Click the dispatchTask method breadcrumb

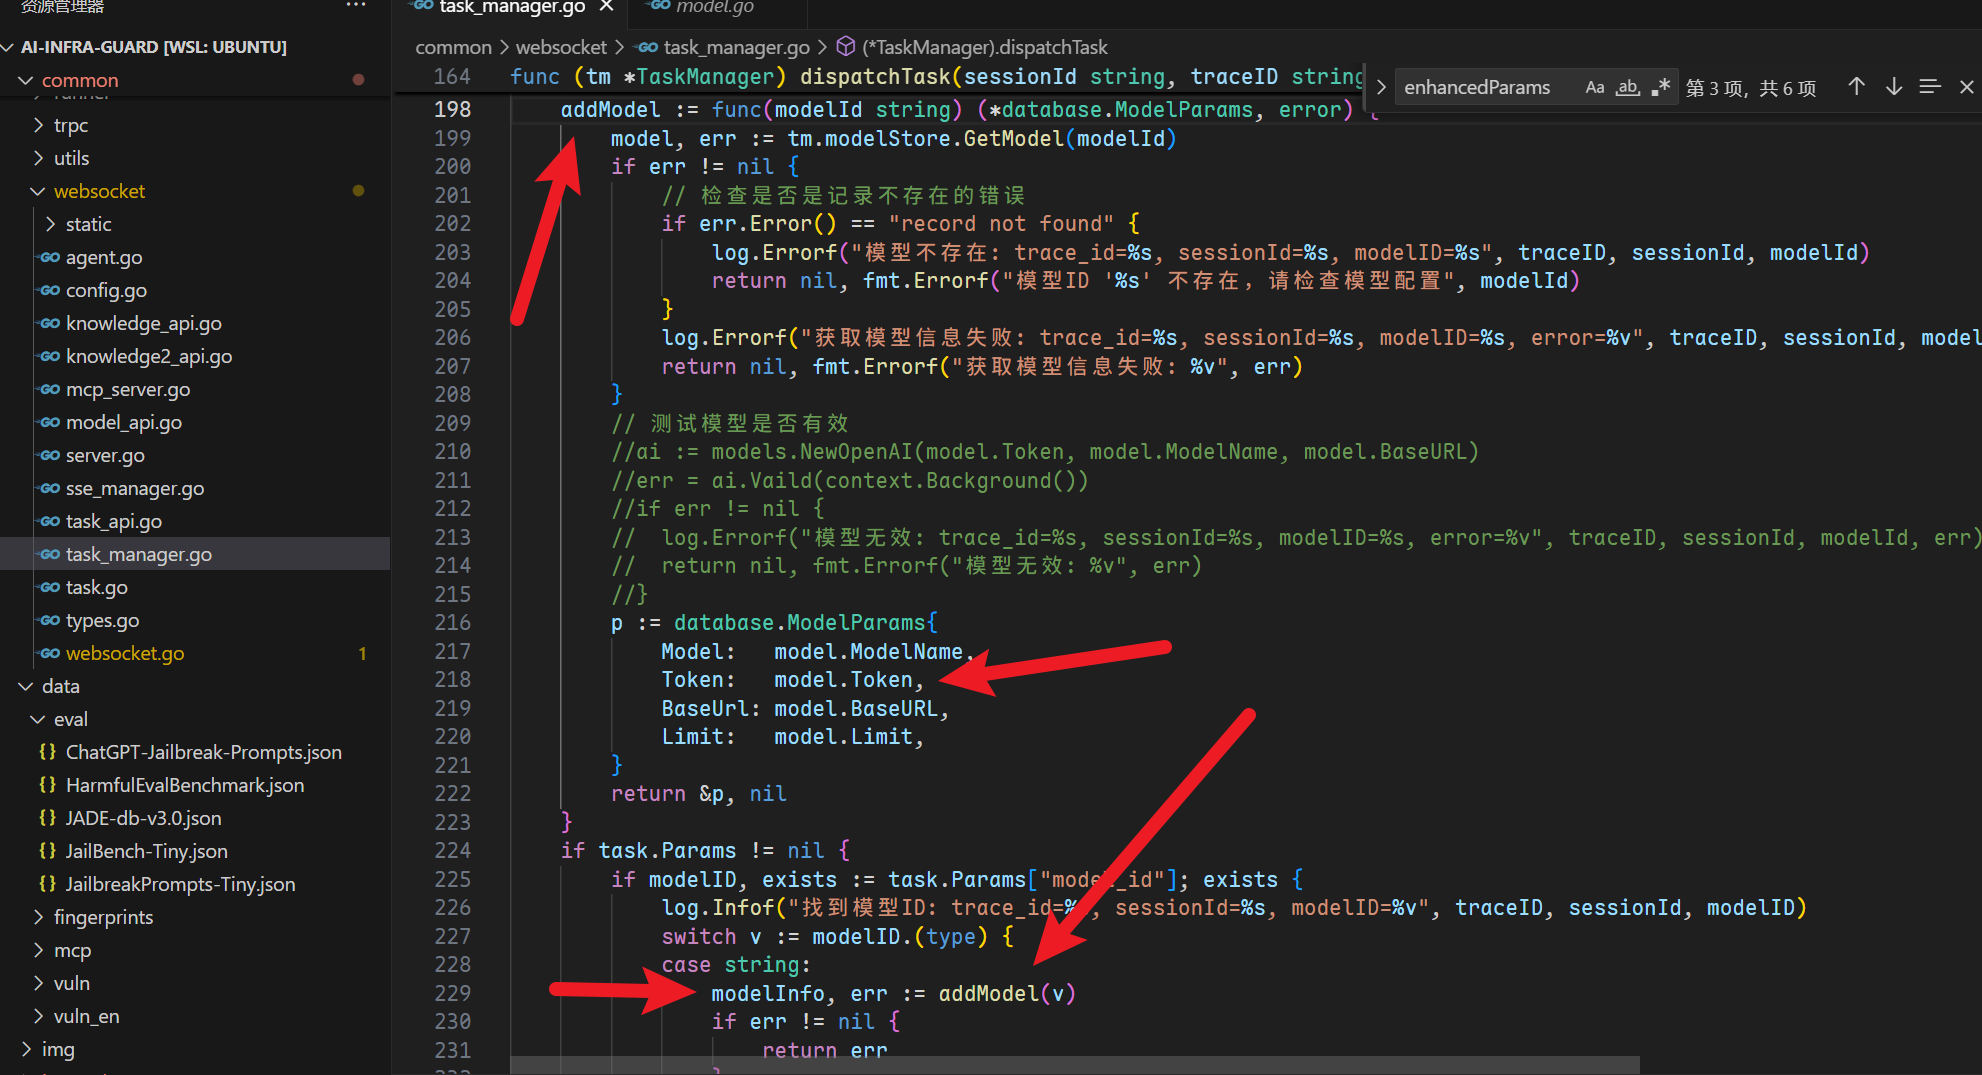pyautogui.click(x=984, y=47)
